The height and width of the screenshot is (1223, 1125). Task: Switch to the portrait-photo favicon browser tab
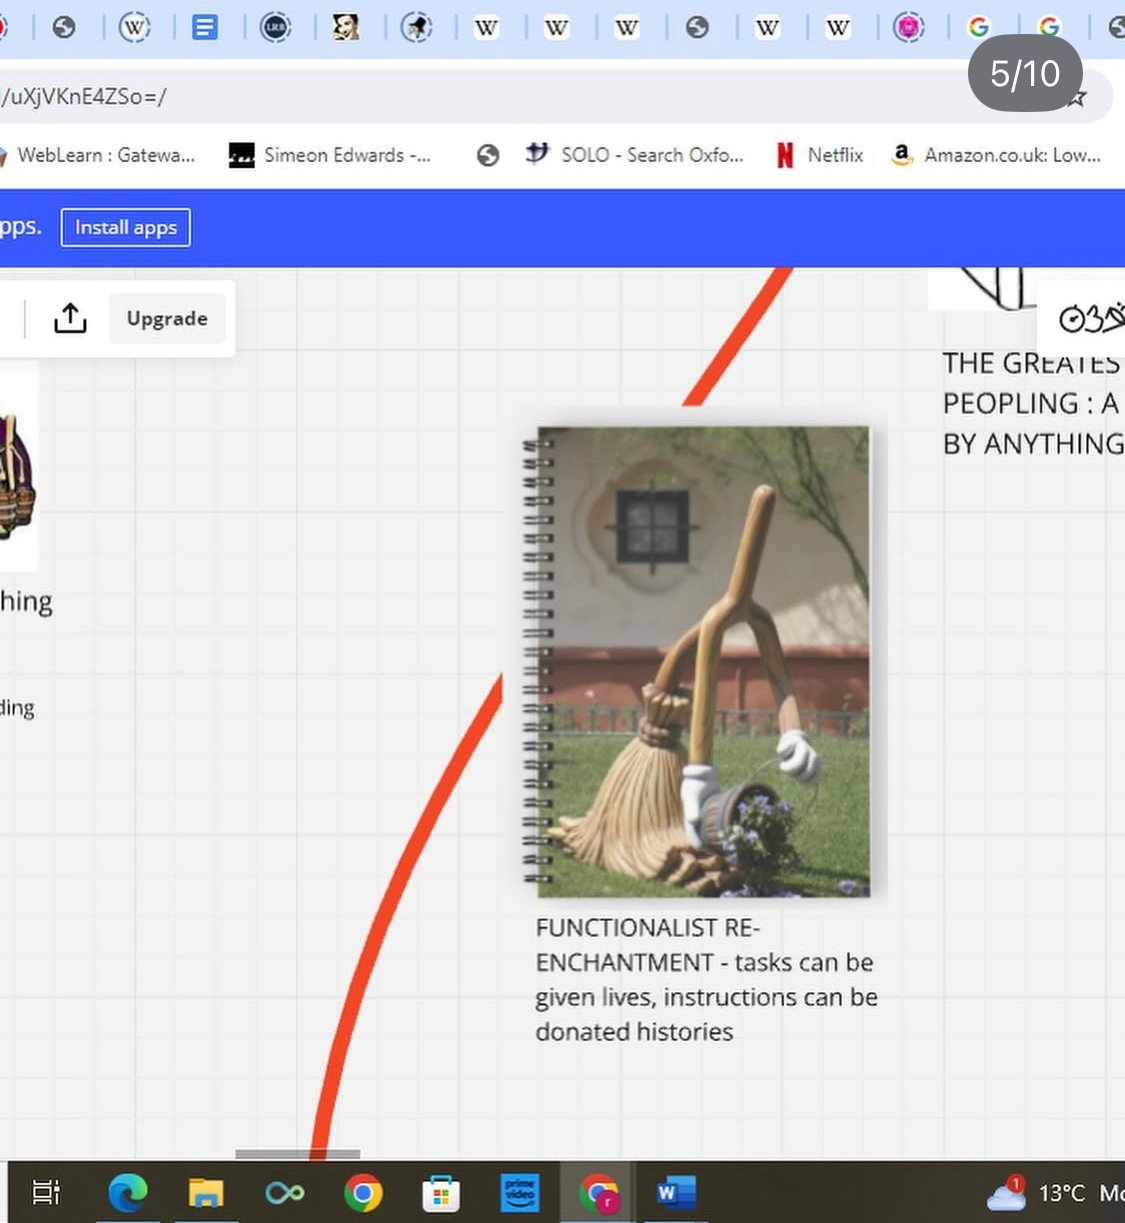[x=346, y=27]
